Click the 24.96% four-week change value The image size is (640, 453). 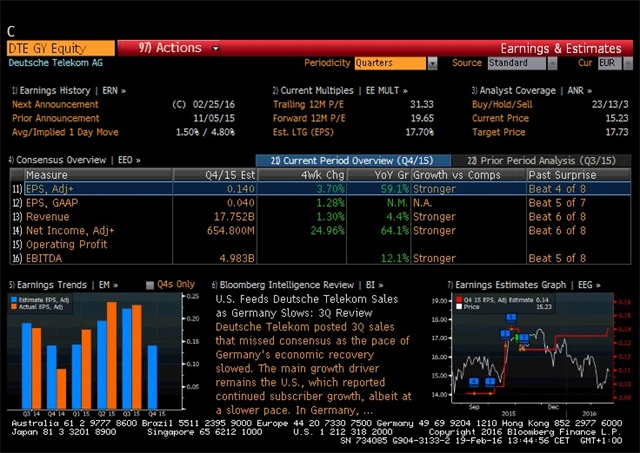[327, 231]
